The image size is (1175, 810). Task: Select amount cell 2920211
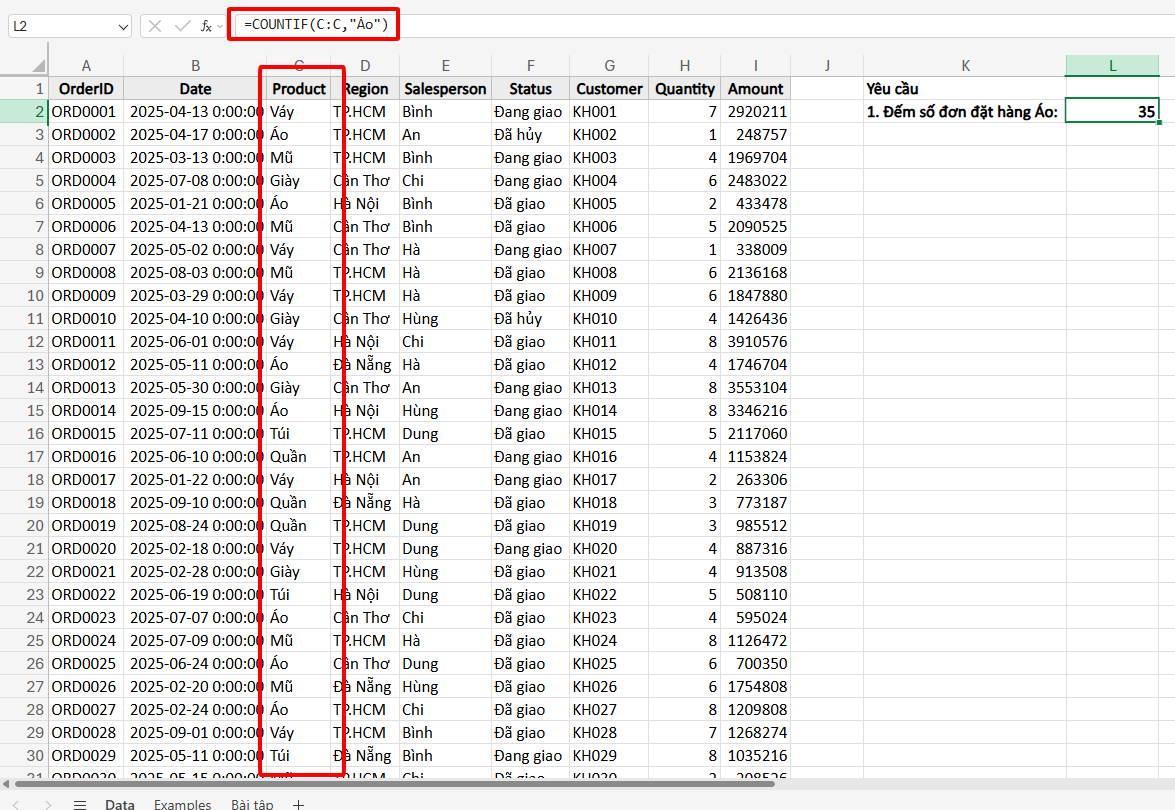point(755,112)
